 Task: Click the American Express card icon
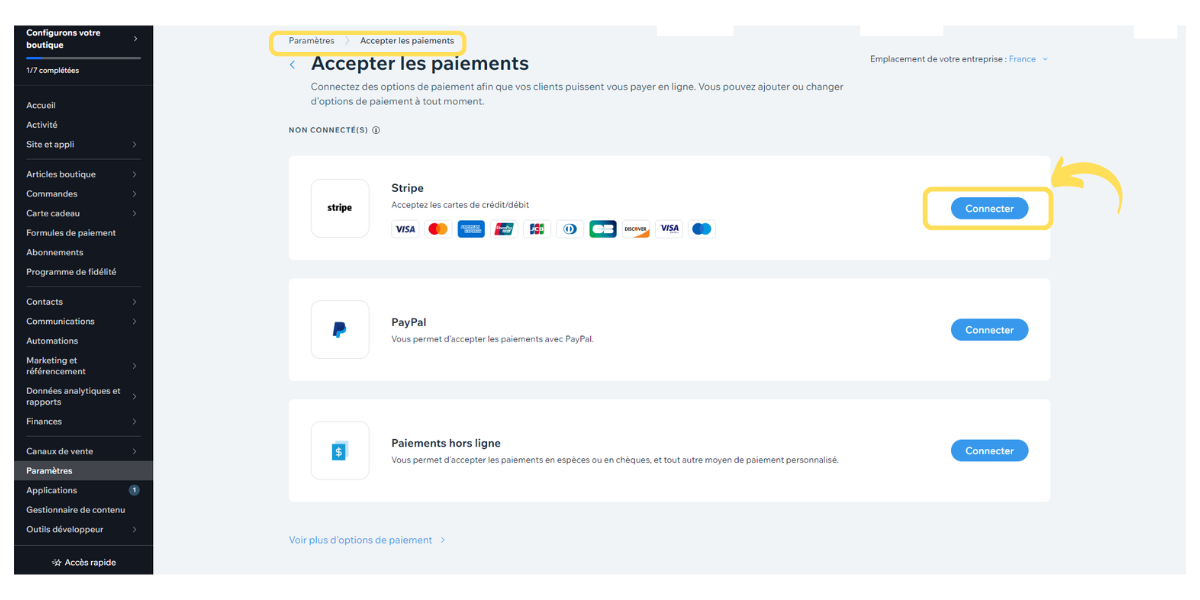[x=471, y=229]
